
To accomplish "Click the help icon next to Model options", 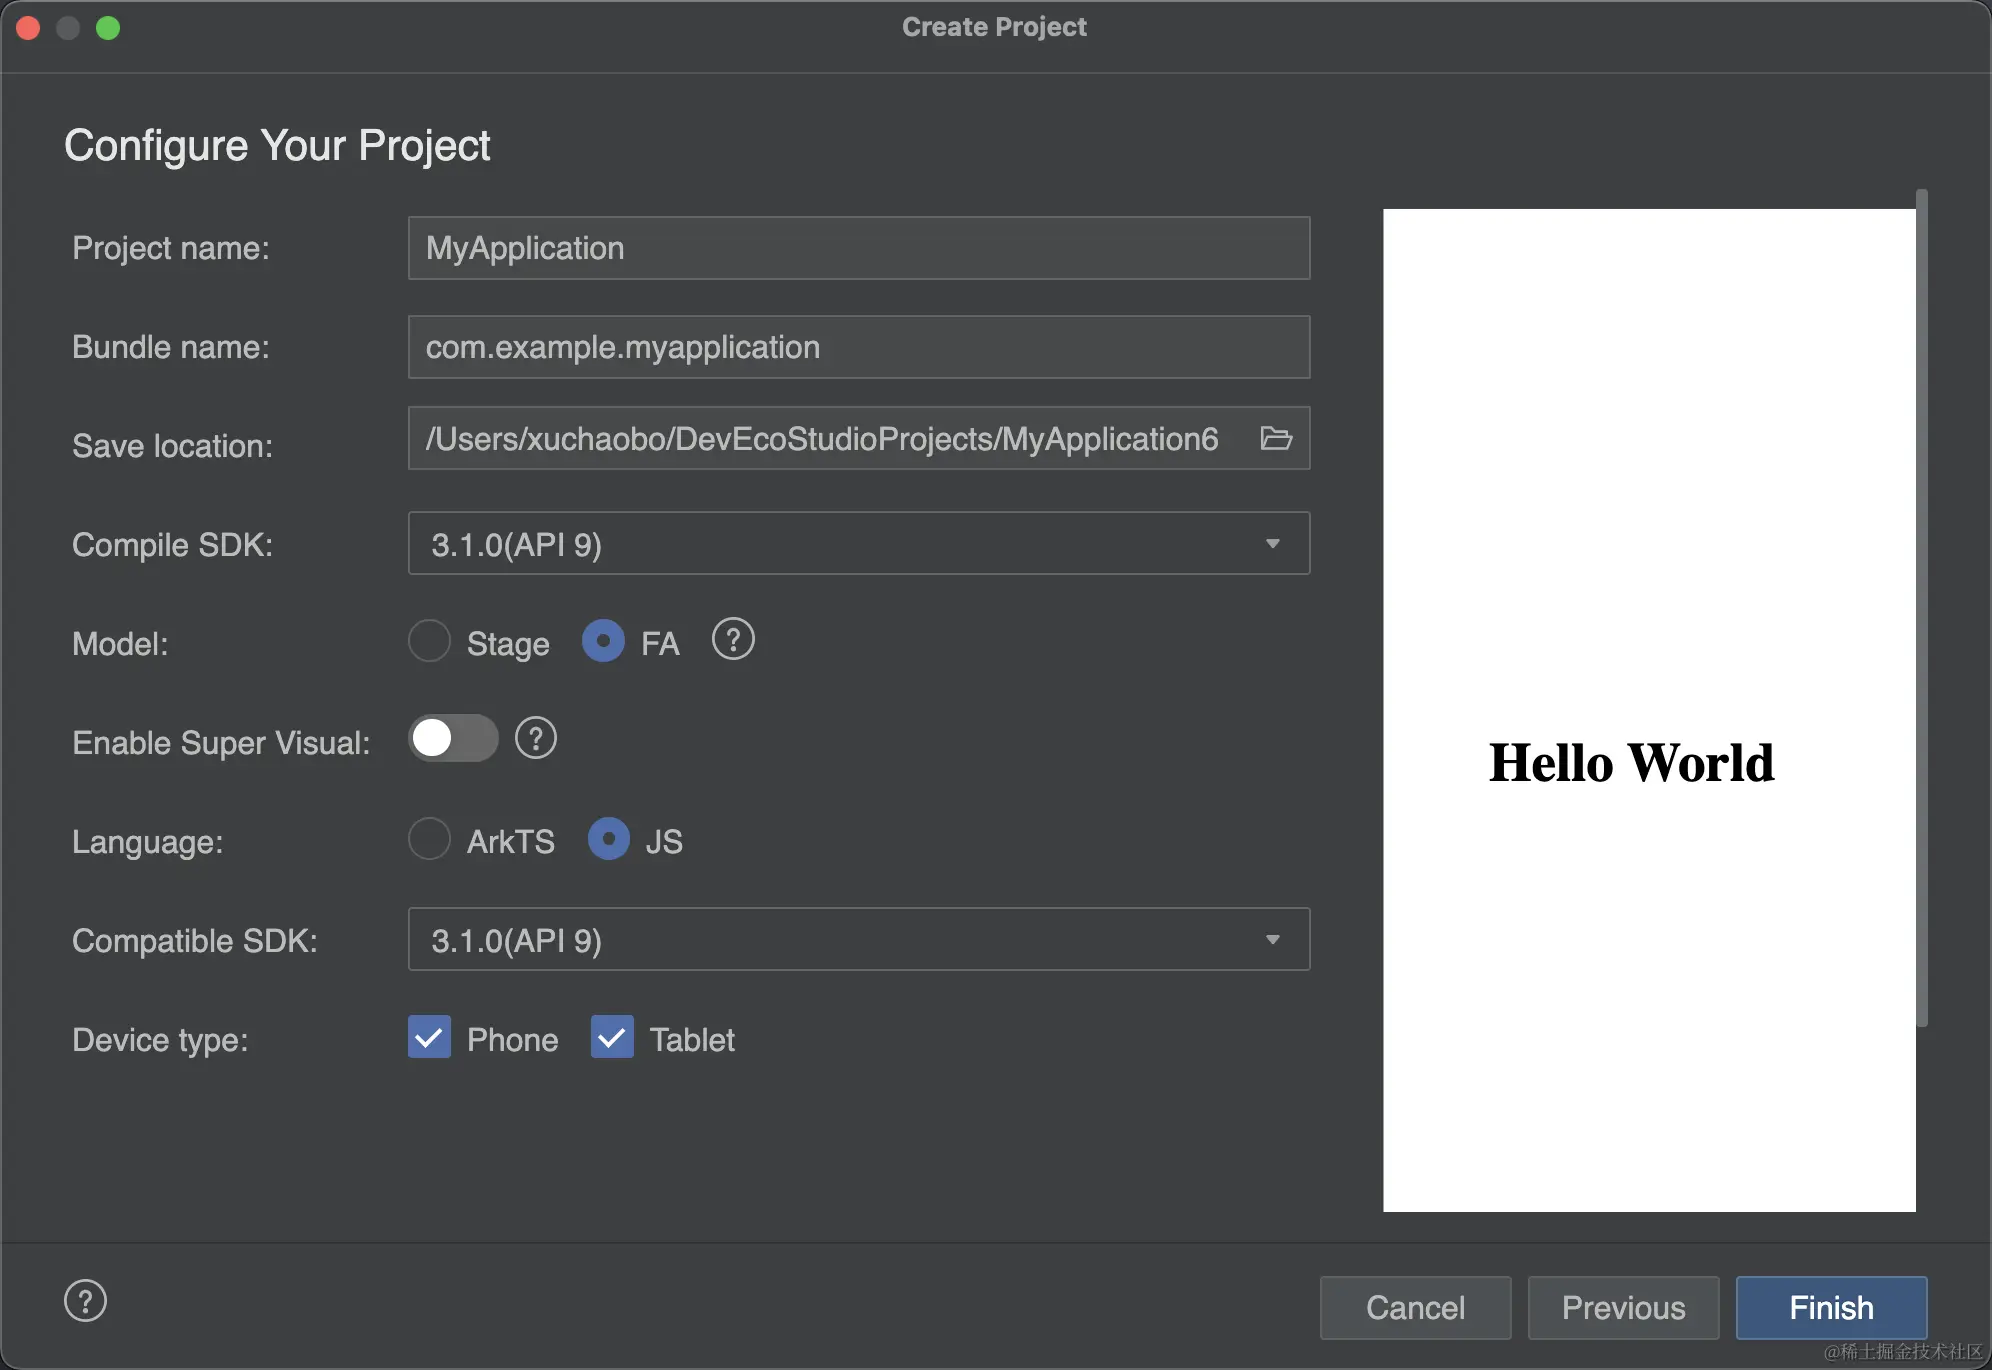I will click(733, 639).
